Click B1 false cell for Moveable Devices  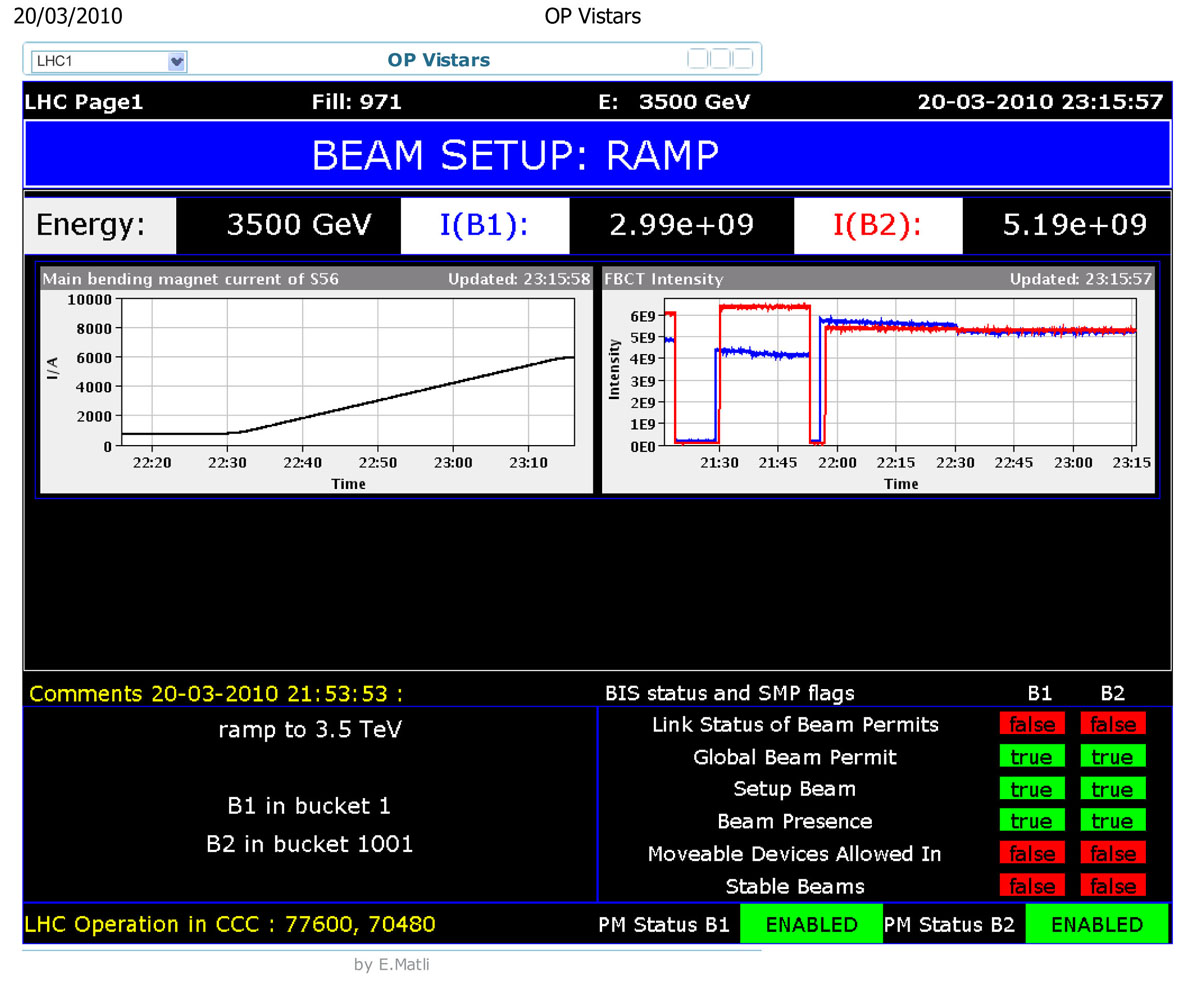coord(1032,853)
